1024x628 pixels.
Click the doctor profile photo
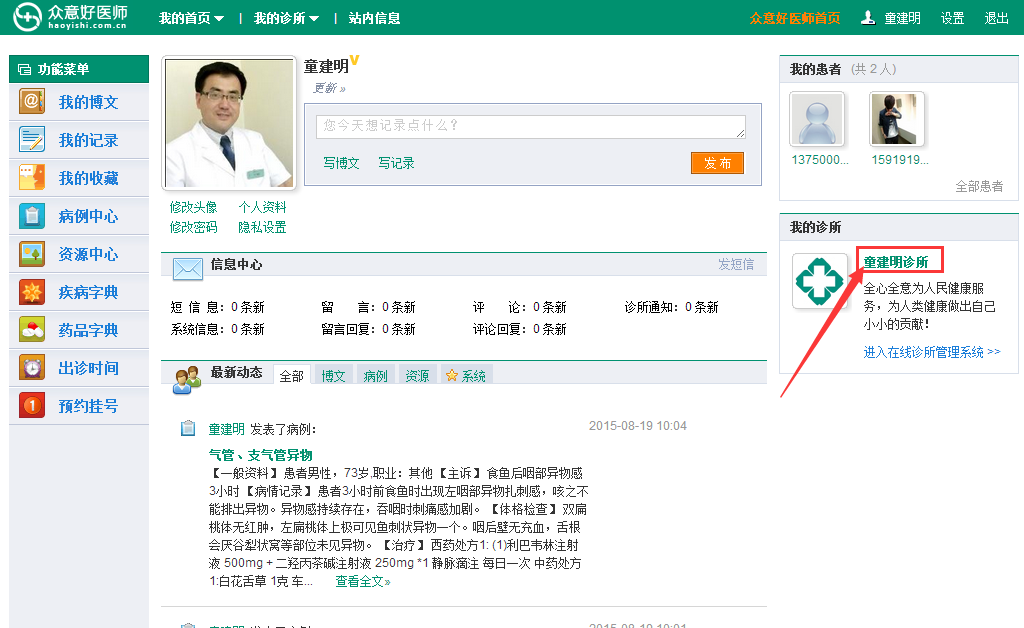click(229, 123)
